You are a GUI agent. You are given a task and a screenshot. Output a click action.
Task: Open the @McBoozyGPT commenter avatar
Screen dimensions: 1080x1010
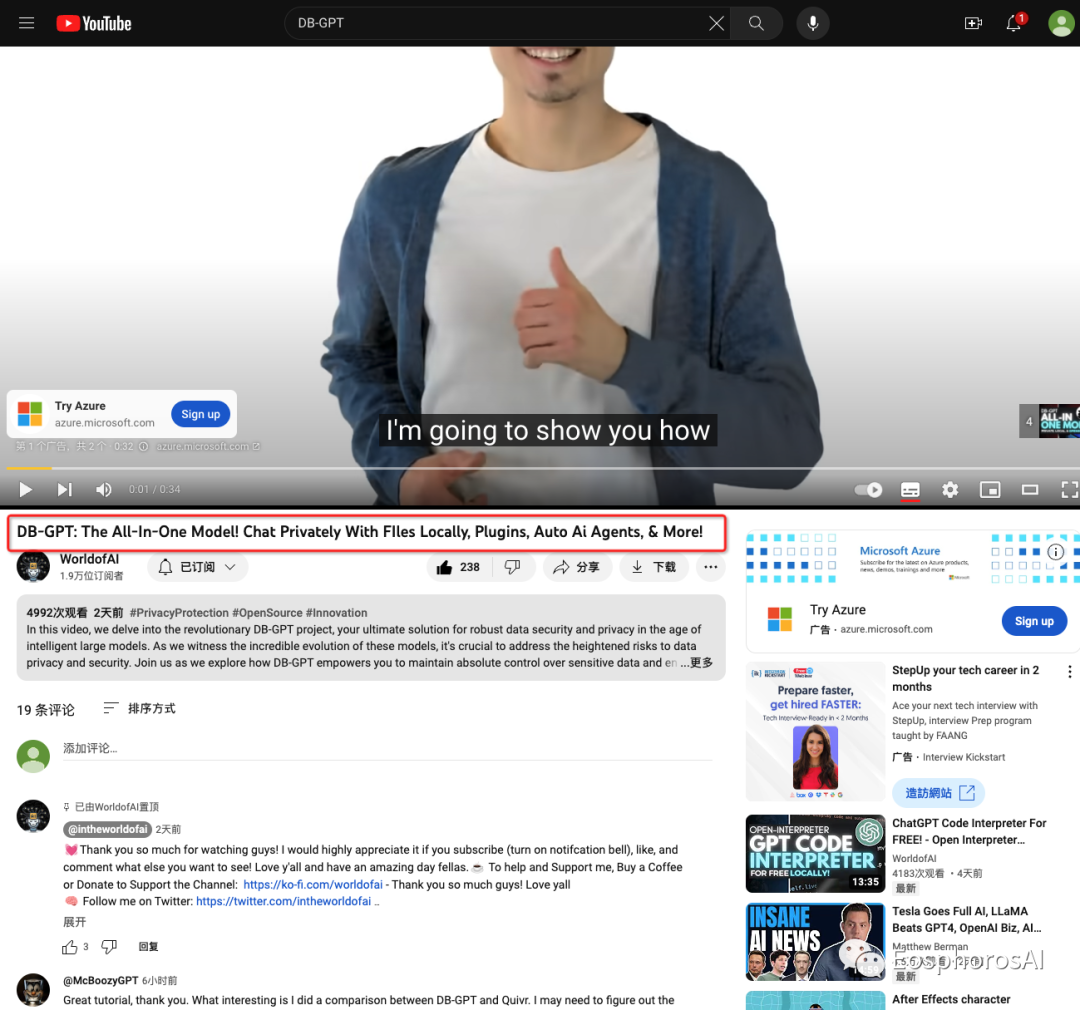33,990
